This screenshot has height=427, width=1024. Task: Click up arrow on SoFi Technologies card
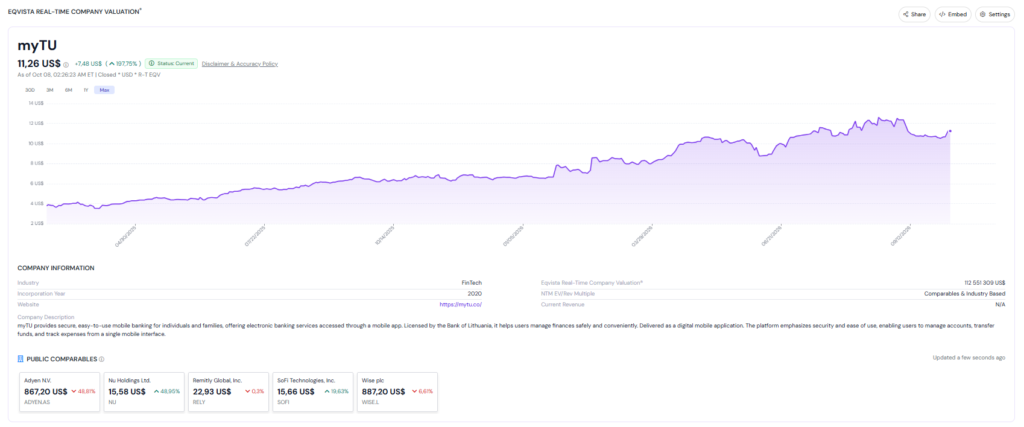pyautogui.click(x=326, y=392)
